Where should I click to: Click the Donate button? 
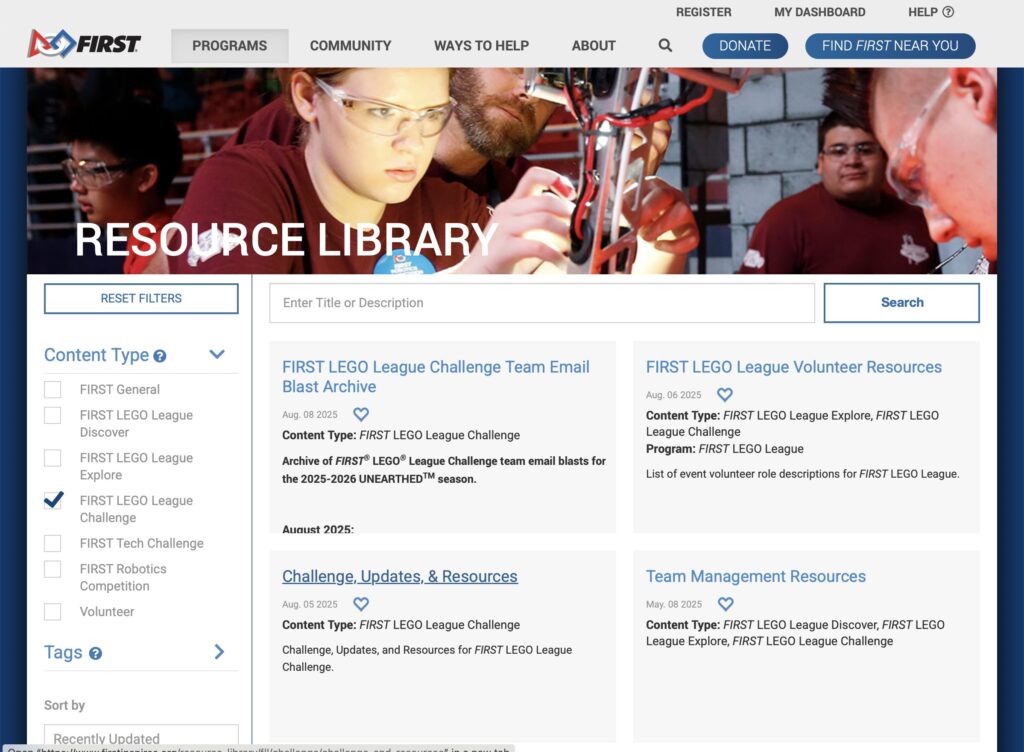click(x=744, y=46)
